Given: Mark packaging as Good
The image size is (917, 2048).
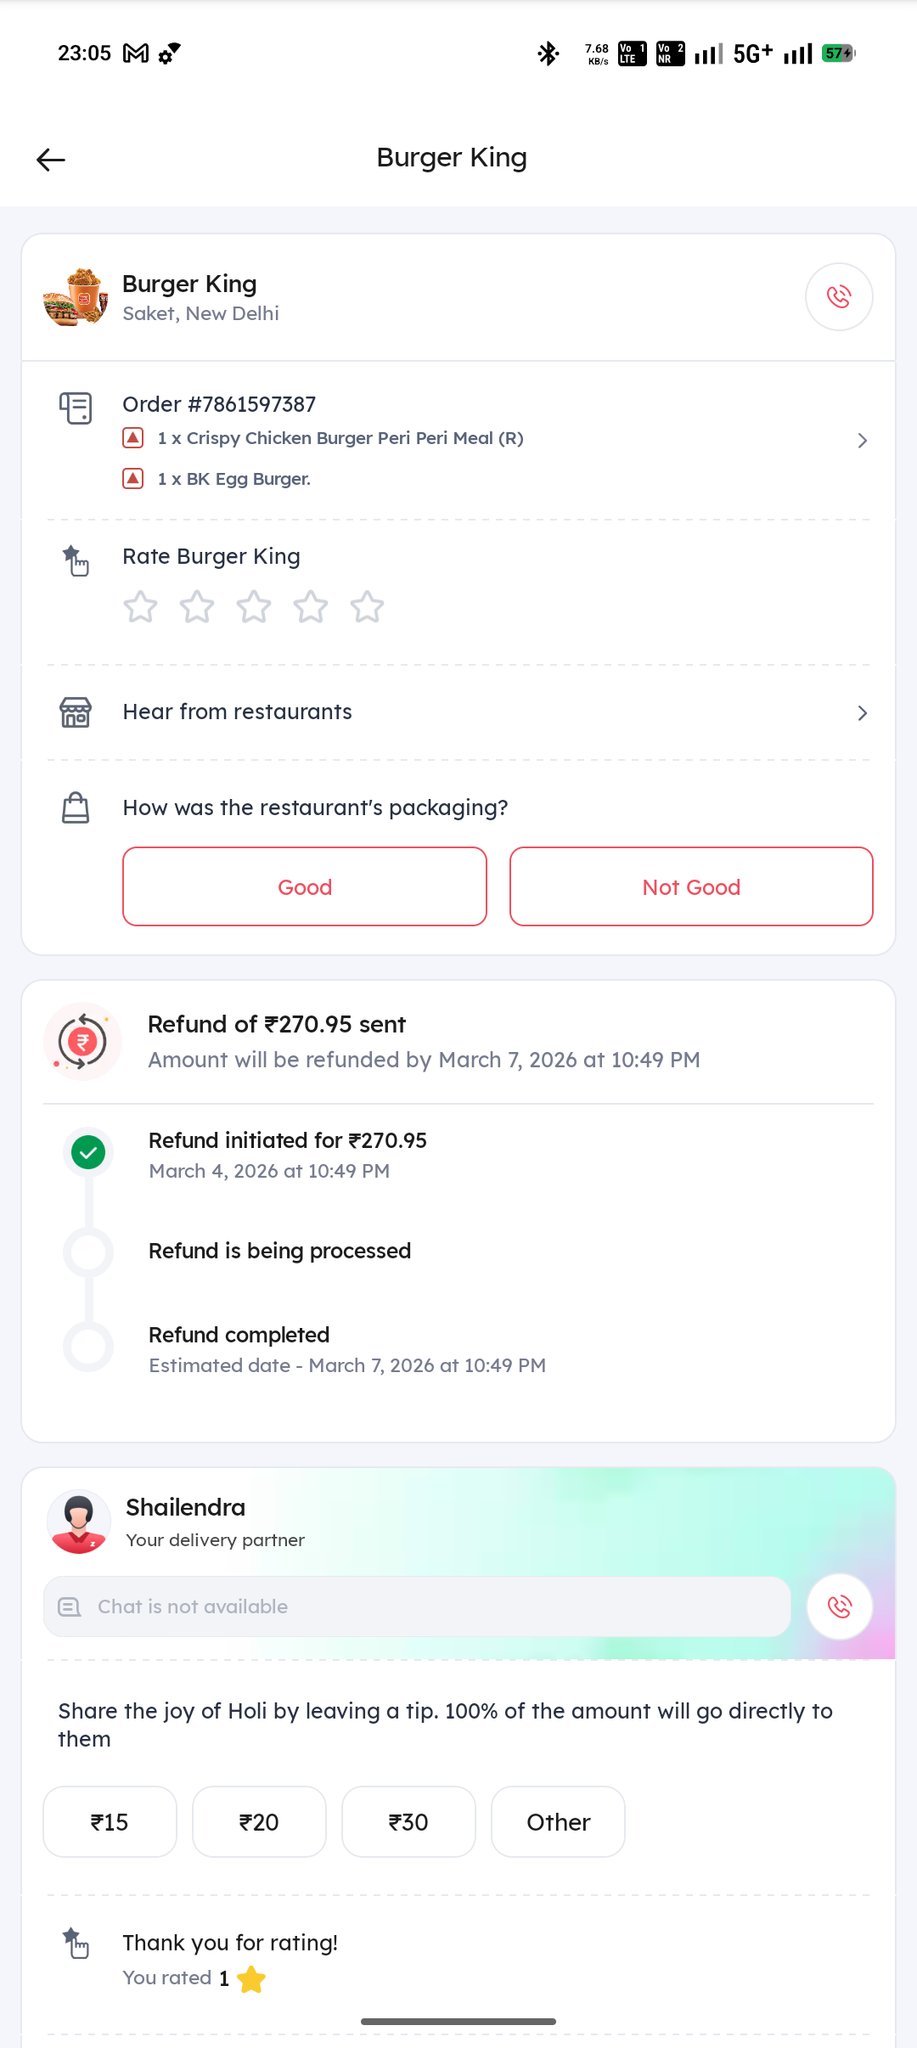Looking at the screenshot, I should point(305,887).
